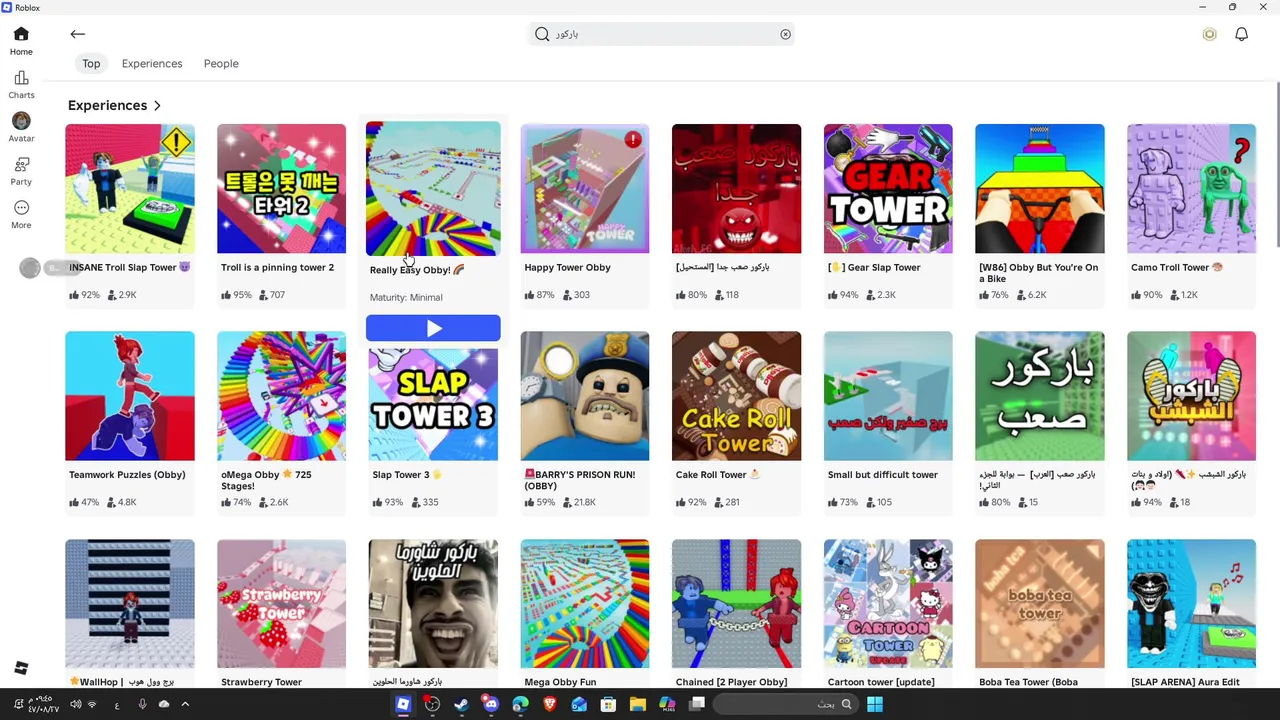Open Camo Troll Tower thumbnail
1280x720 pixels.
[1191, 188]
